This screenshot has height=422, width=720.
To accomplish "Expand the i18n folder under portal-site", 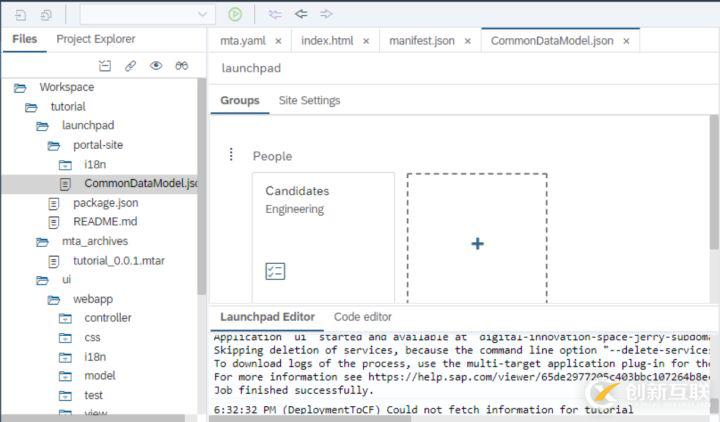I will (x=65, y=165).
